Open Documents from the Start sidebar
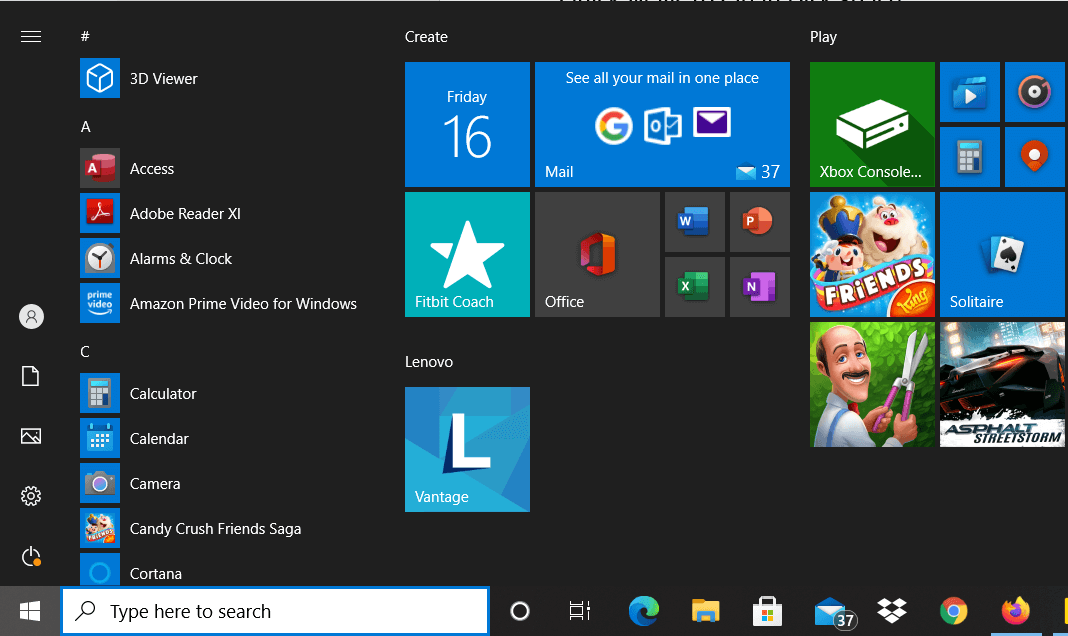This screenshot has height=636, width=1068. (31, 376)
